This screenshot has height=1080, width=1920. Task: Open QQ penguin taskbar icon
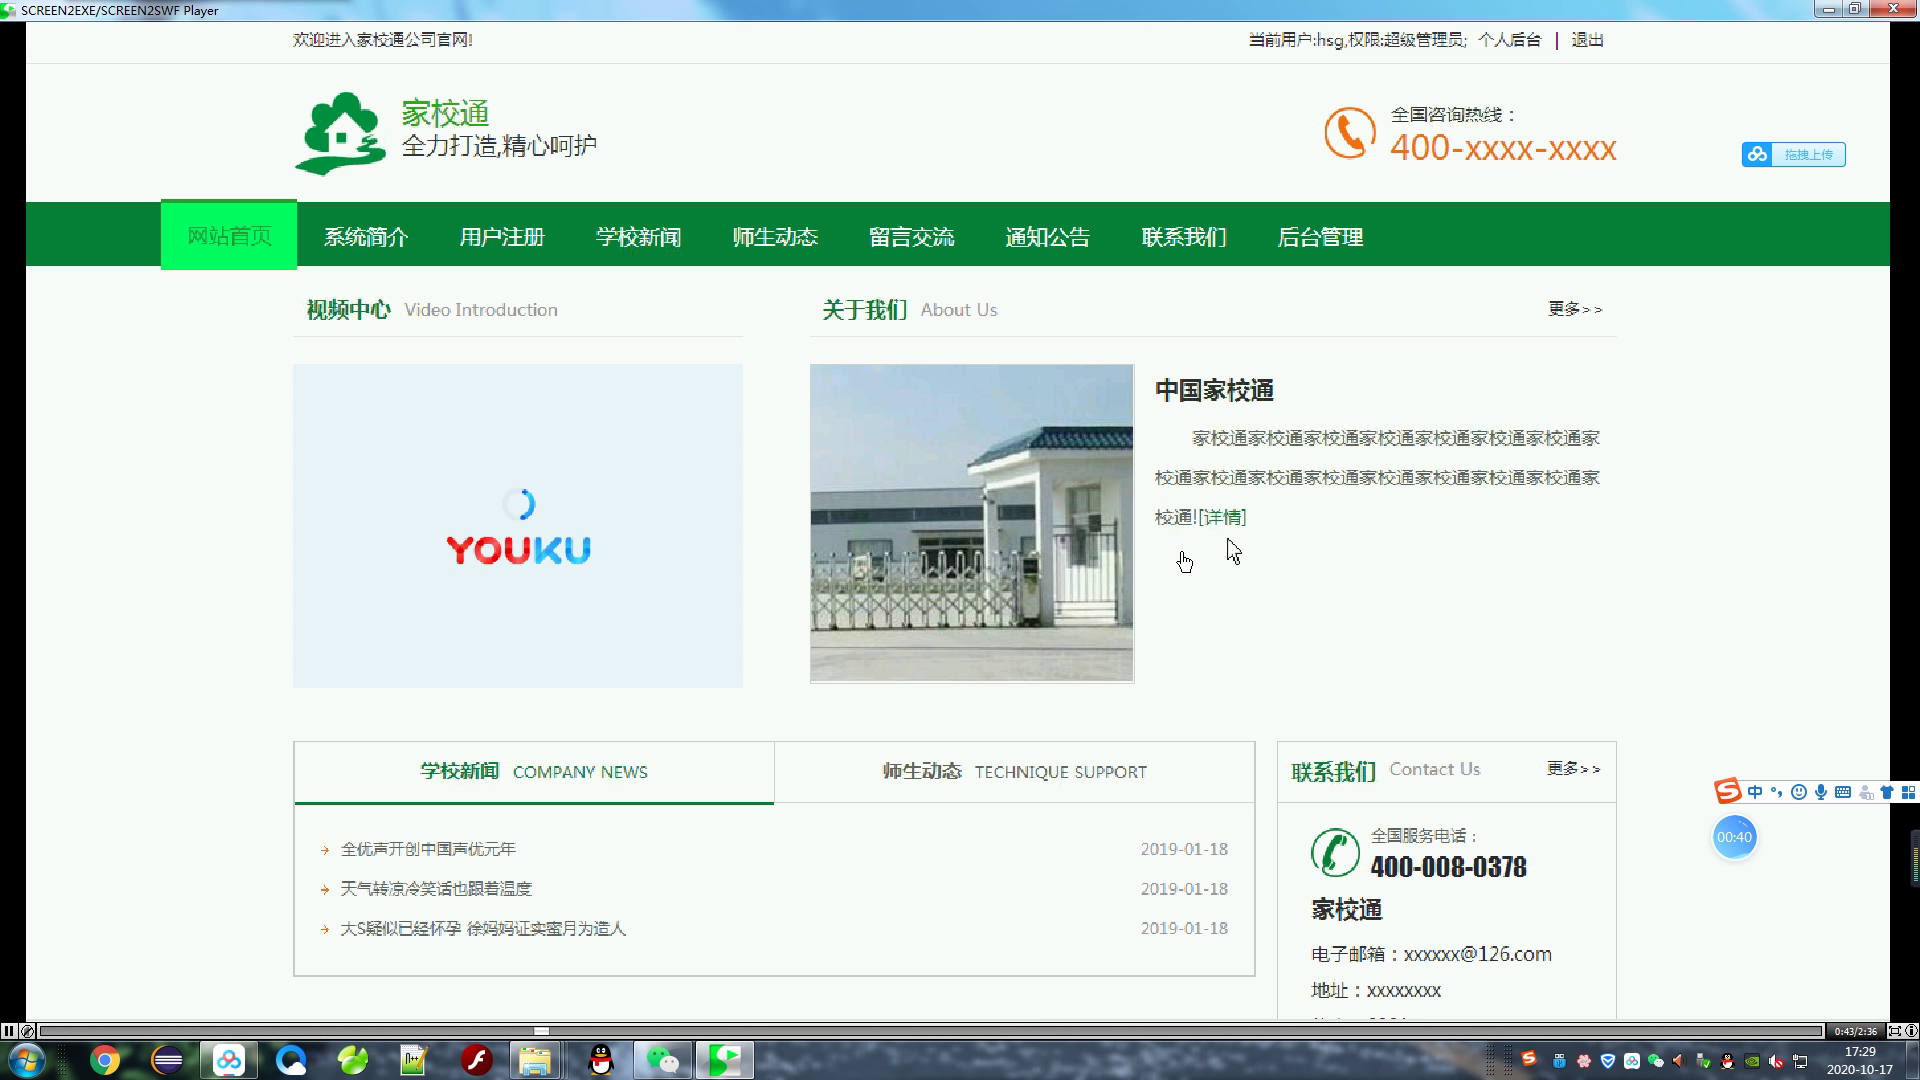(601, 1060)
